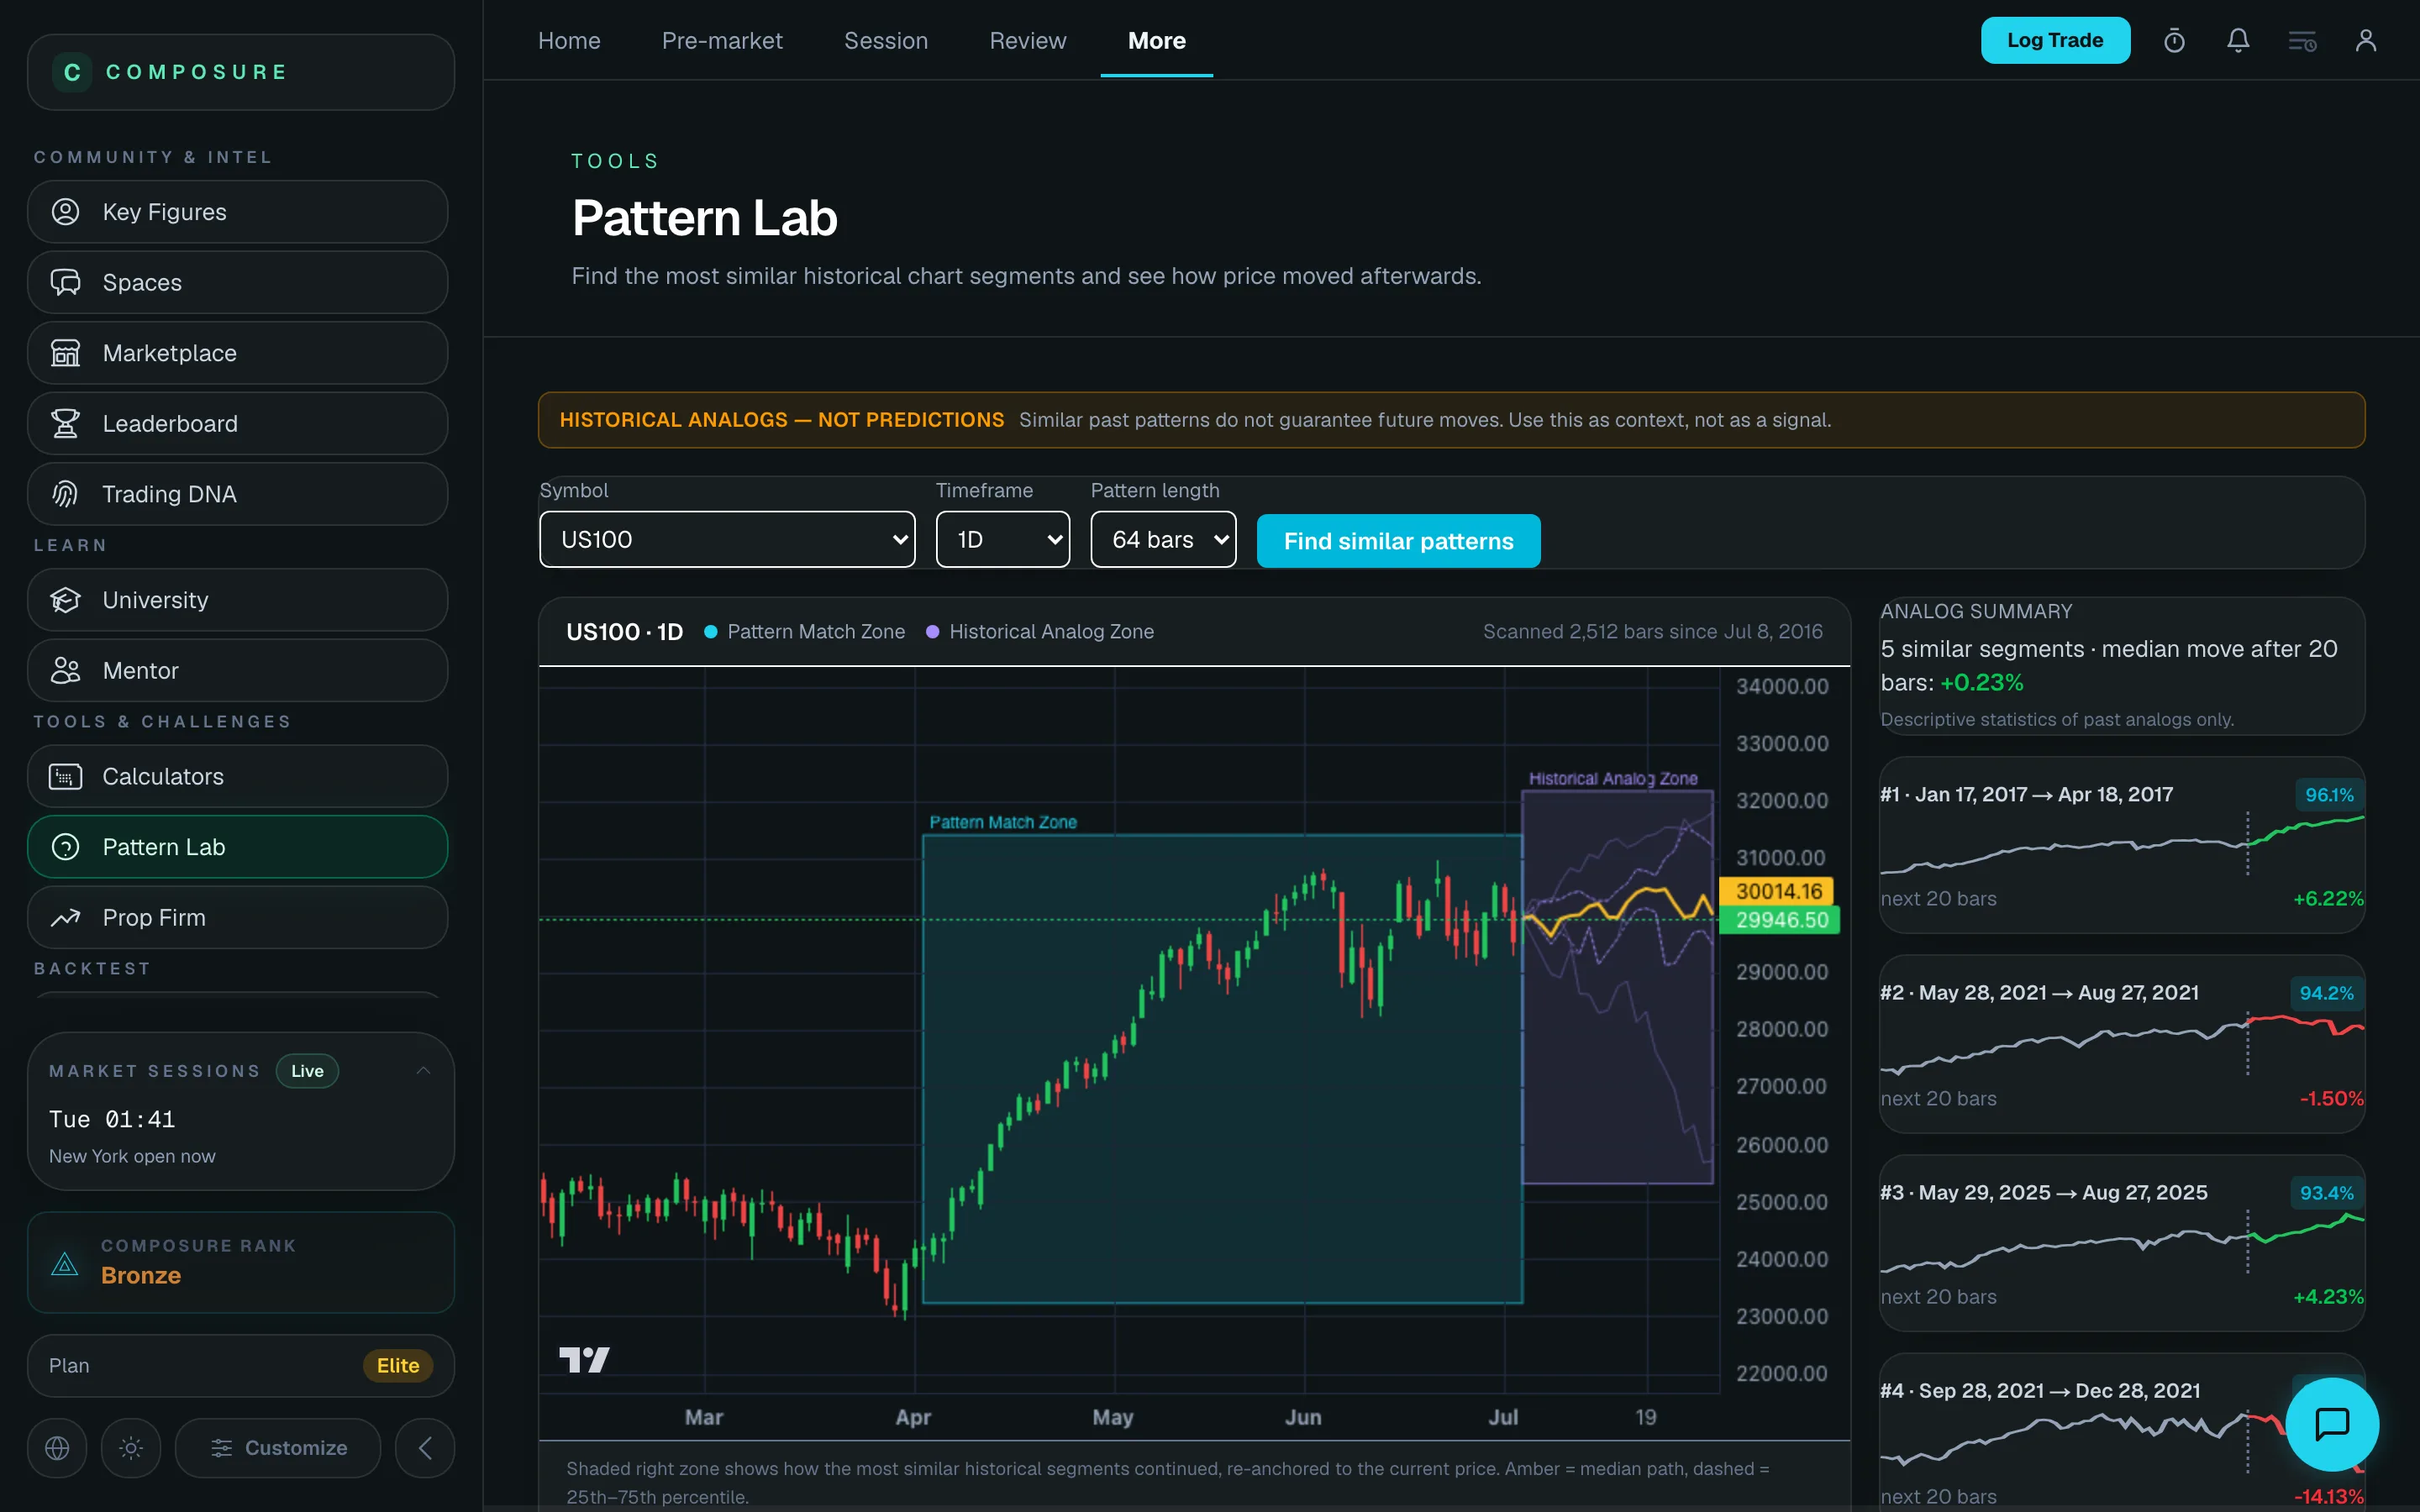Open the Timeframe 1D dropdown

point(1003,540)
